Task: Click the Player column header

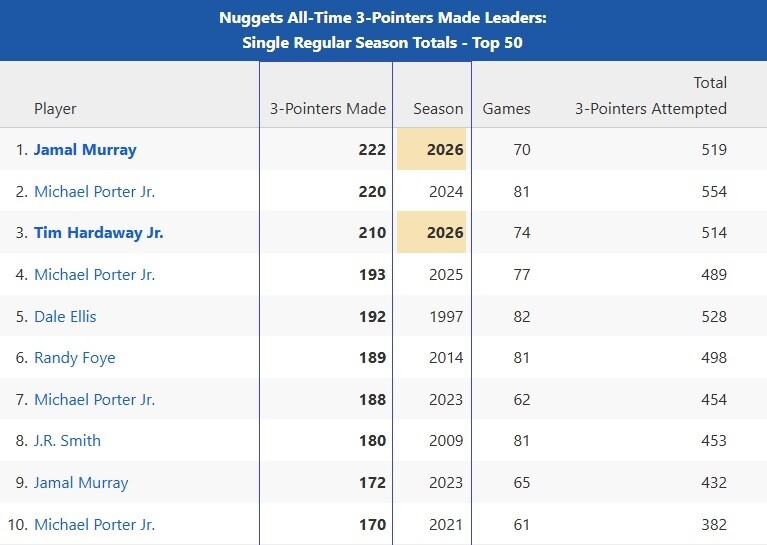Action: (x=55, y=109)
